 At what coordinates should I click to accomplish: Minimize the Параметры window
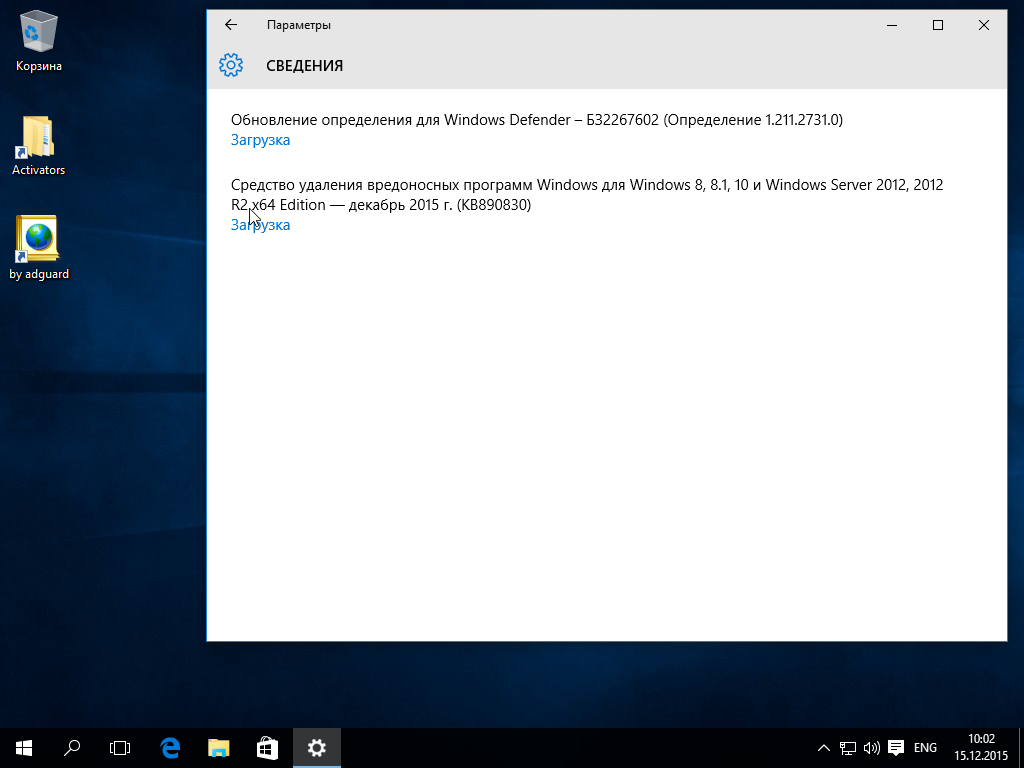pos(892,25)
